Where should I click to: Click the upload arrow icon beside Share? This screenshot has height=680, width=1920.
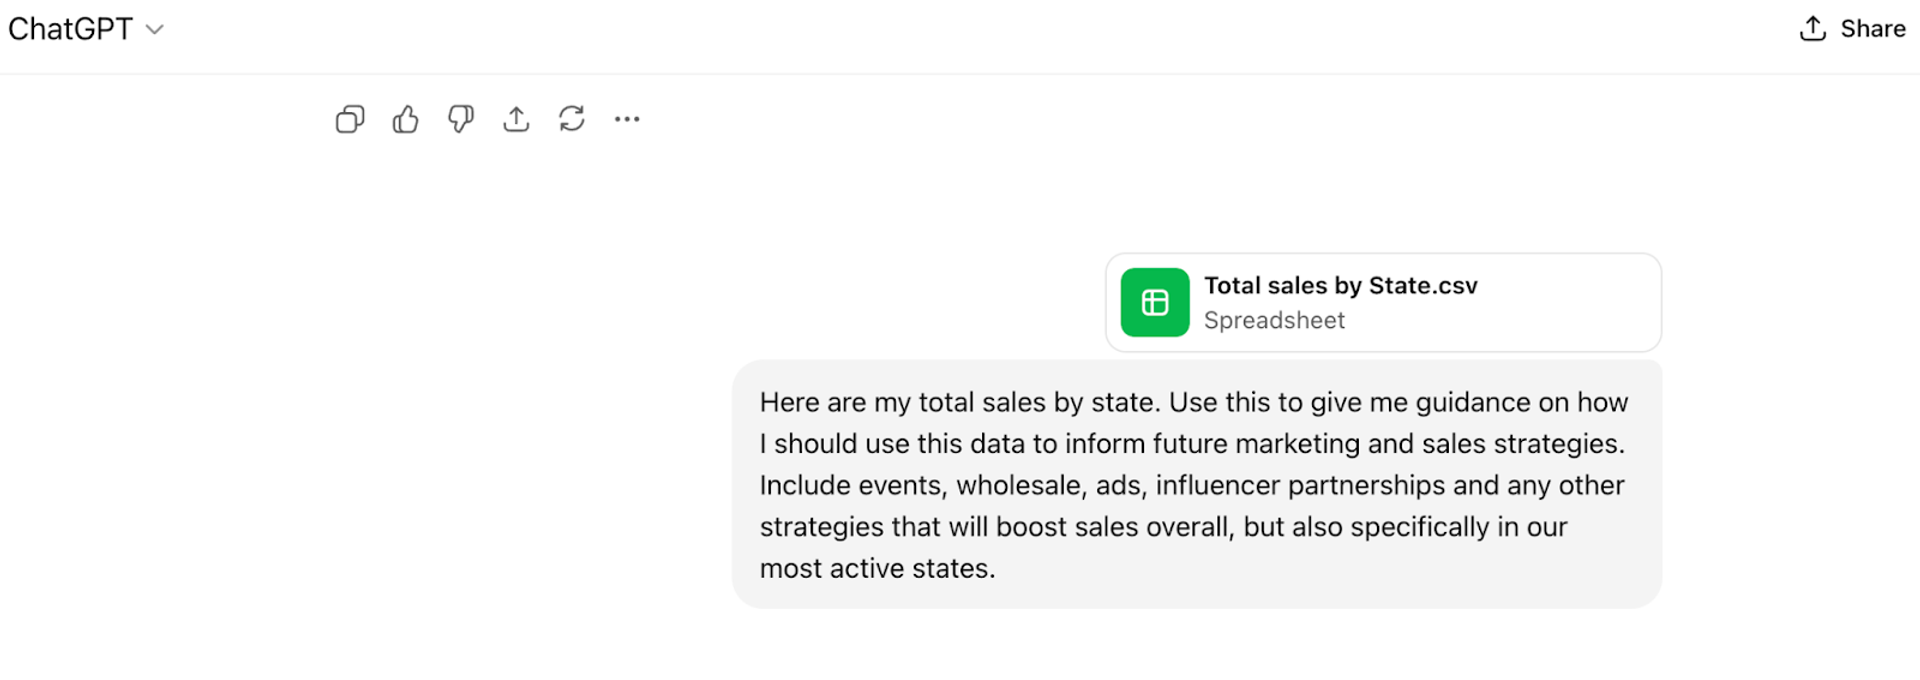1812,29
